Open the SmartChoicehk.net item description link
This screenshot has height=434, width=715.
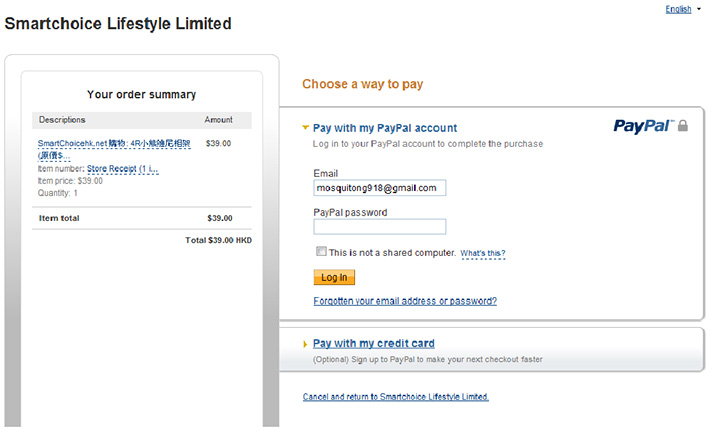pos(114,149)
